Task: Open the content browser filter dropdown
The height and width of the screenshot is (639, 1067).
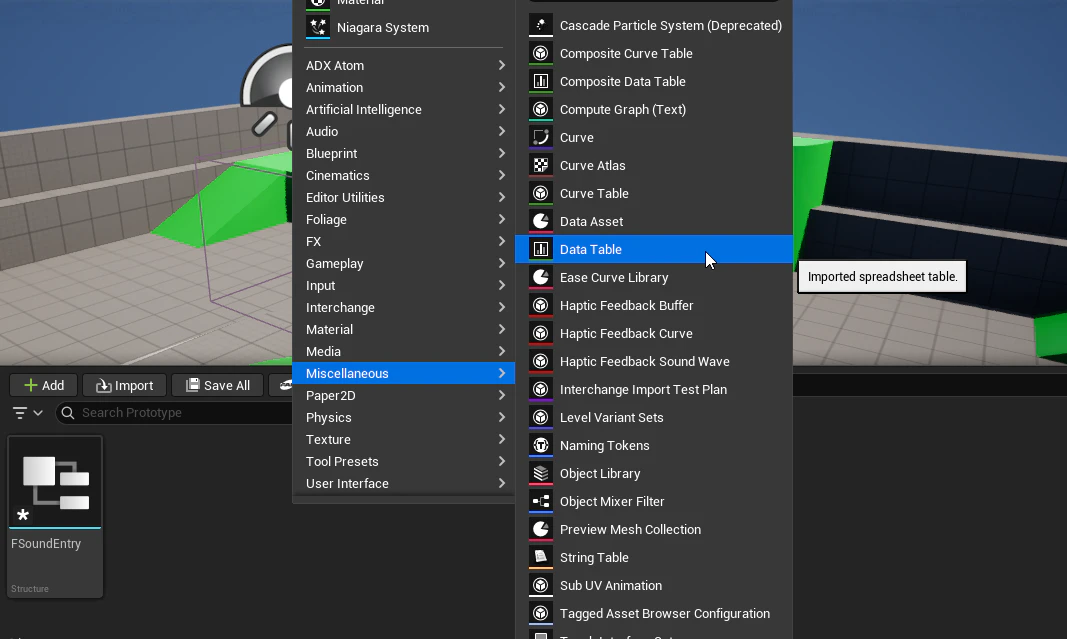Action: pyautogui.click(x=27, y=412)
